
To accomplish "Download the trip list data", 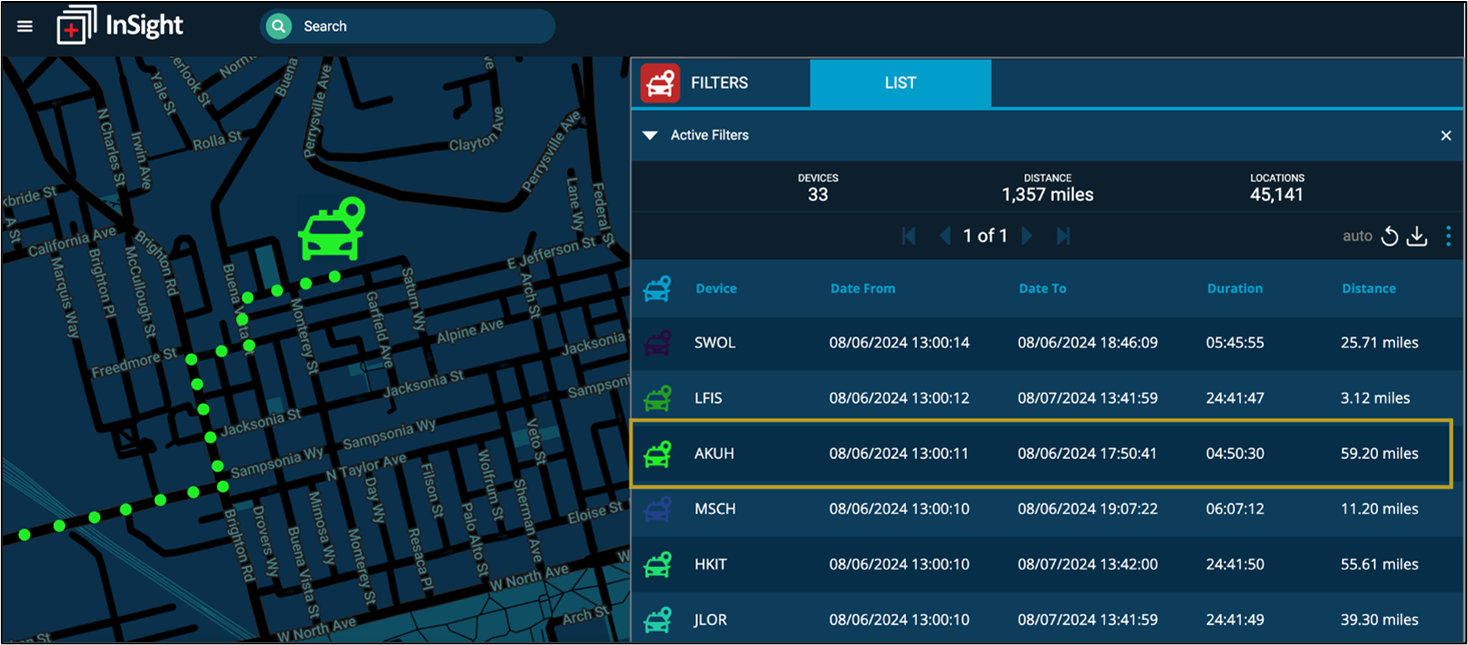I will pyautogui.click(x=1417, y=236).
